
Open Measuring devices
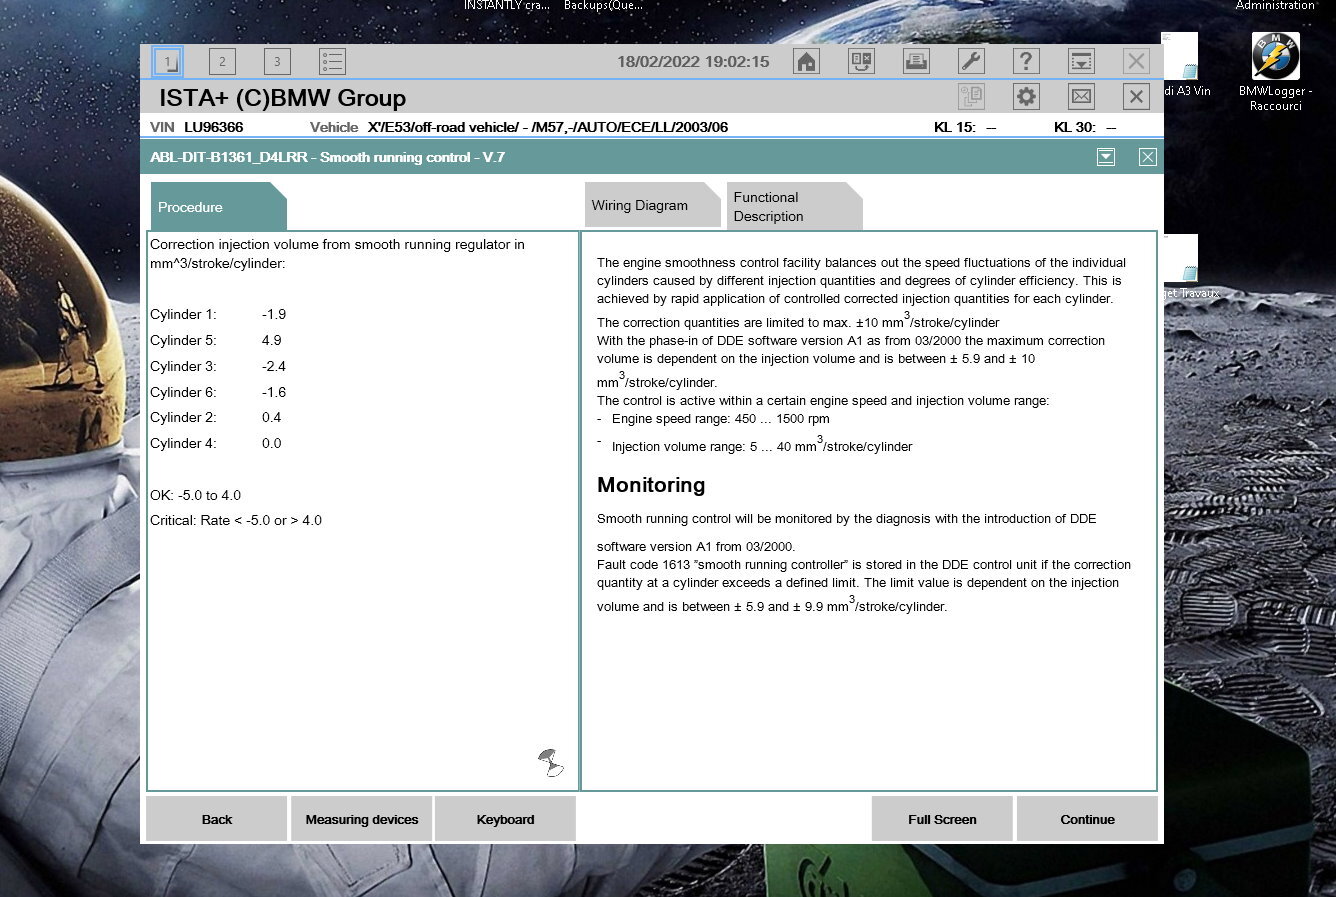(362, 819)
